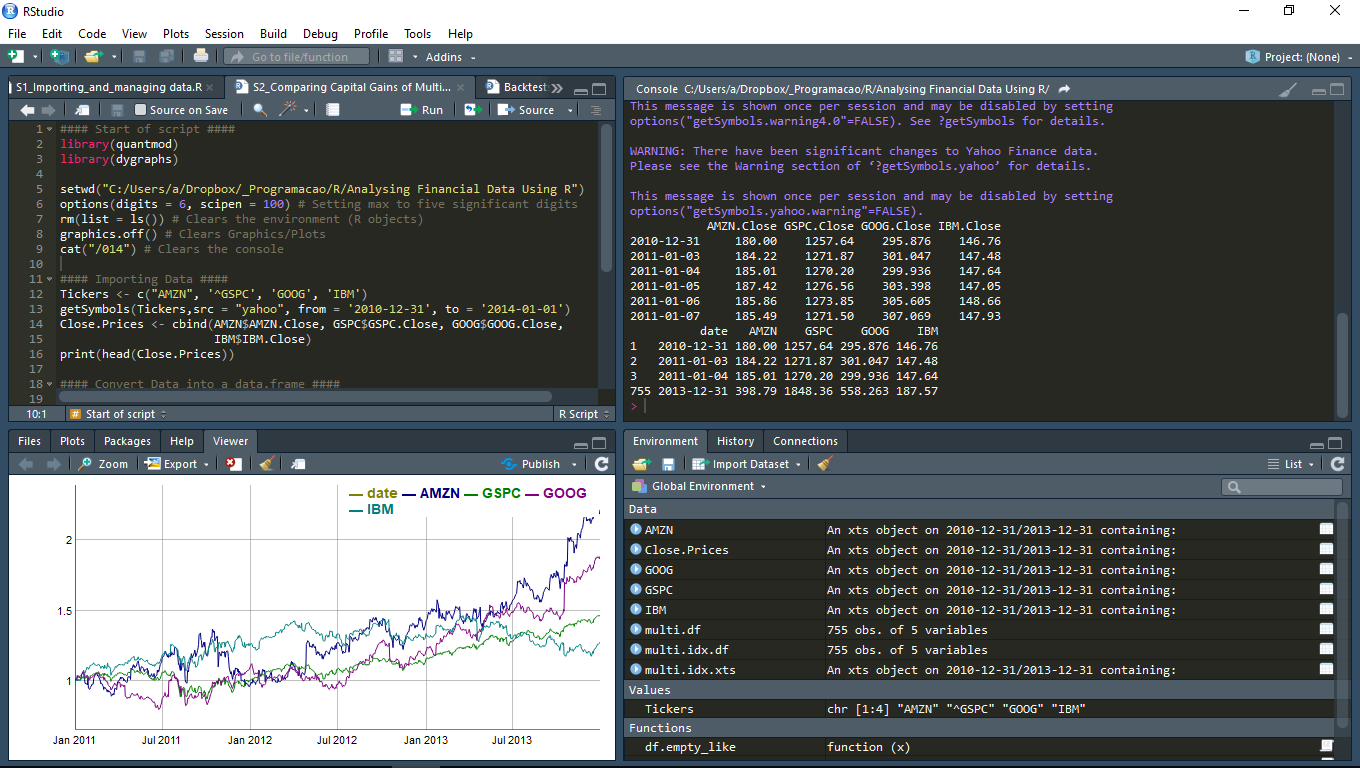
Task: Click the code tools magic wand icon
Action: pyautogui.click(x=288, y=110)
